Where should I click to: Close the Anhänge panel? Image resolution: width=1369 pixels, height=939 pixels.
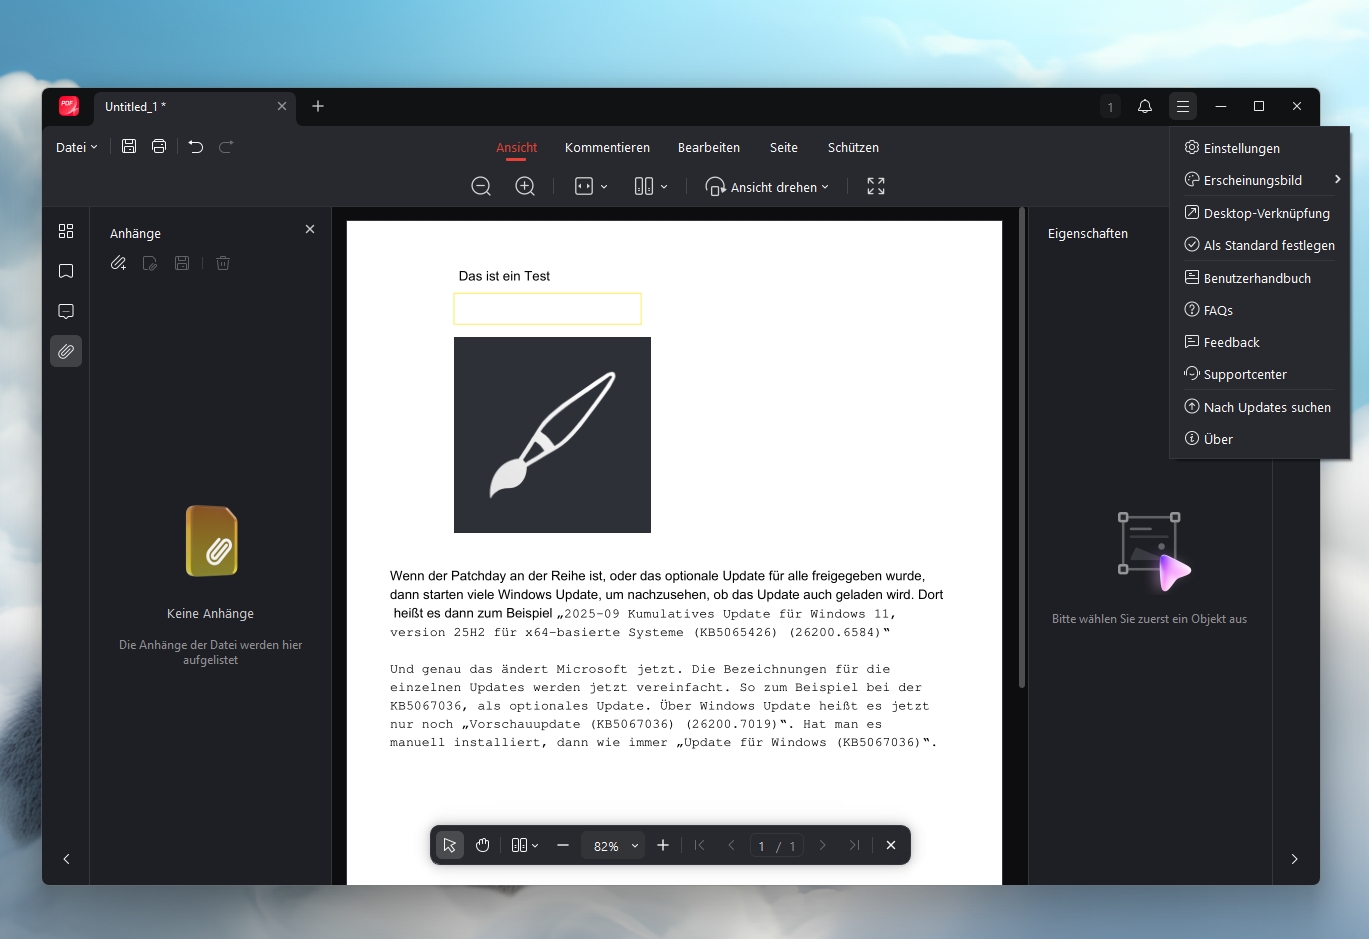click(x=310, y=229)
